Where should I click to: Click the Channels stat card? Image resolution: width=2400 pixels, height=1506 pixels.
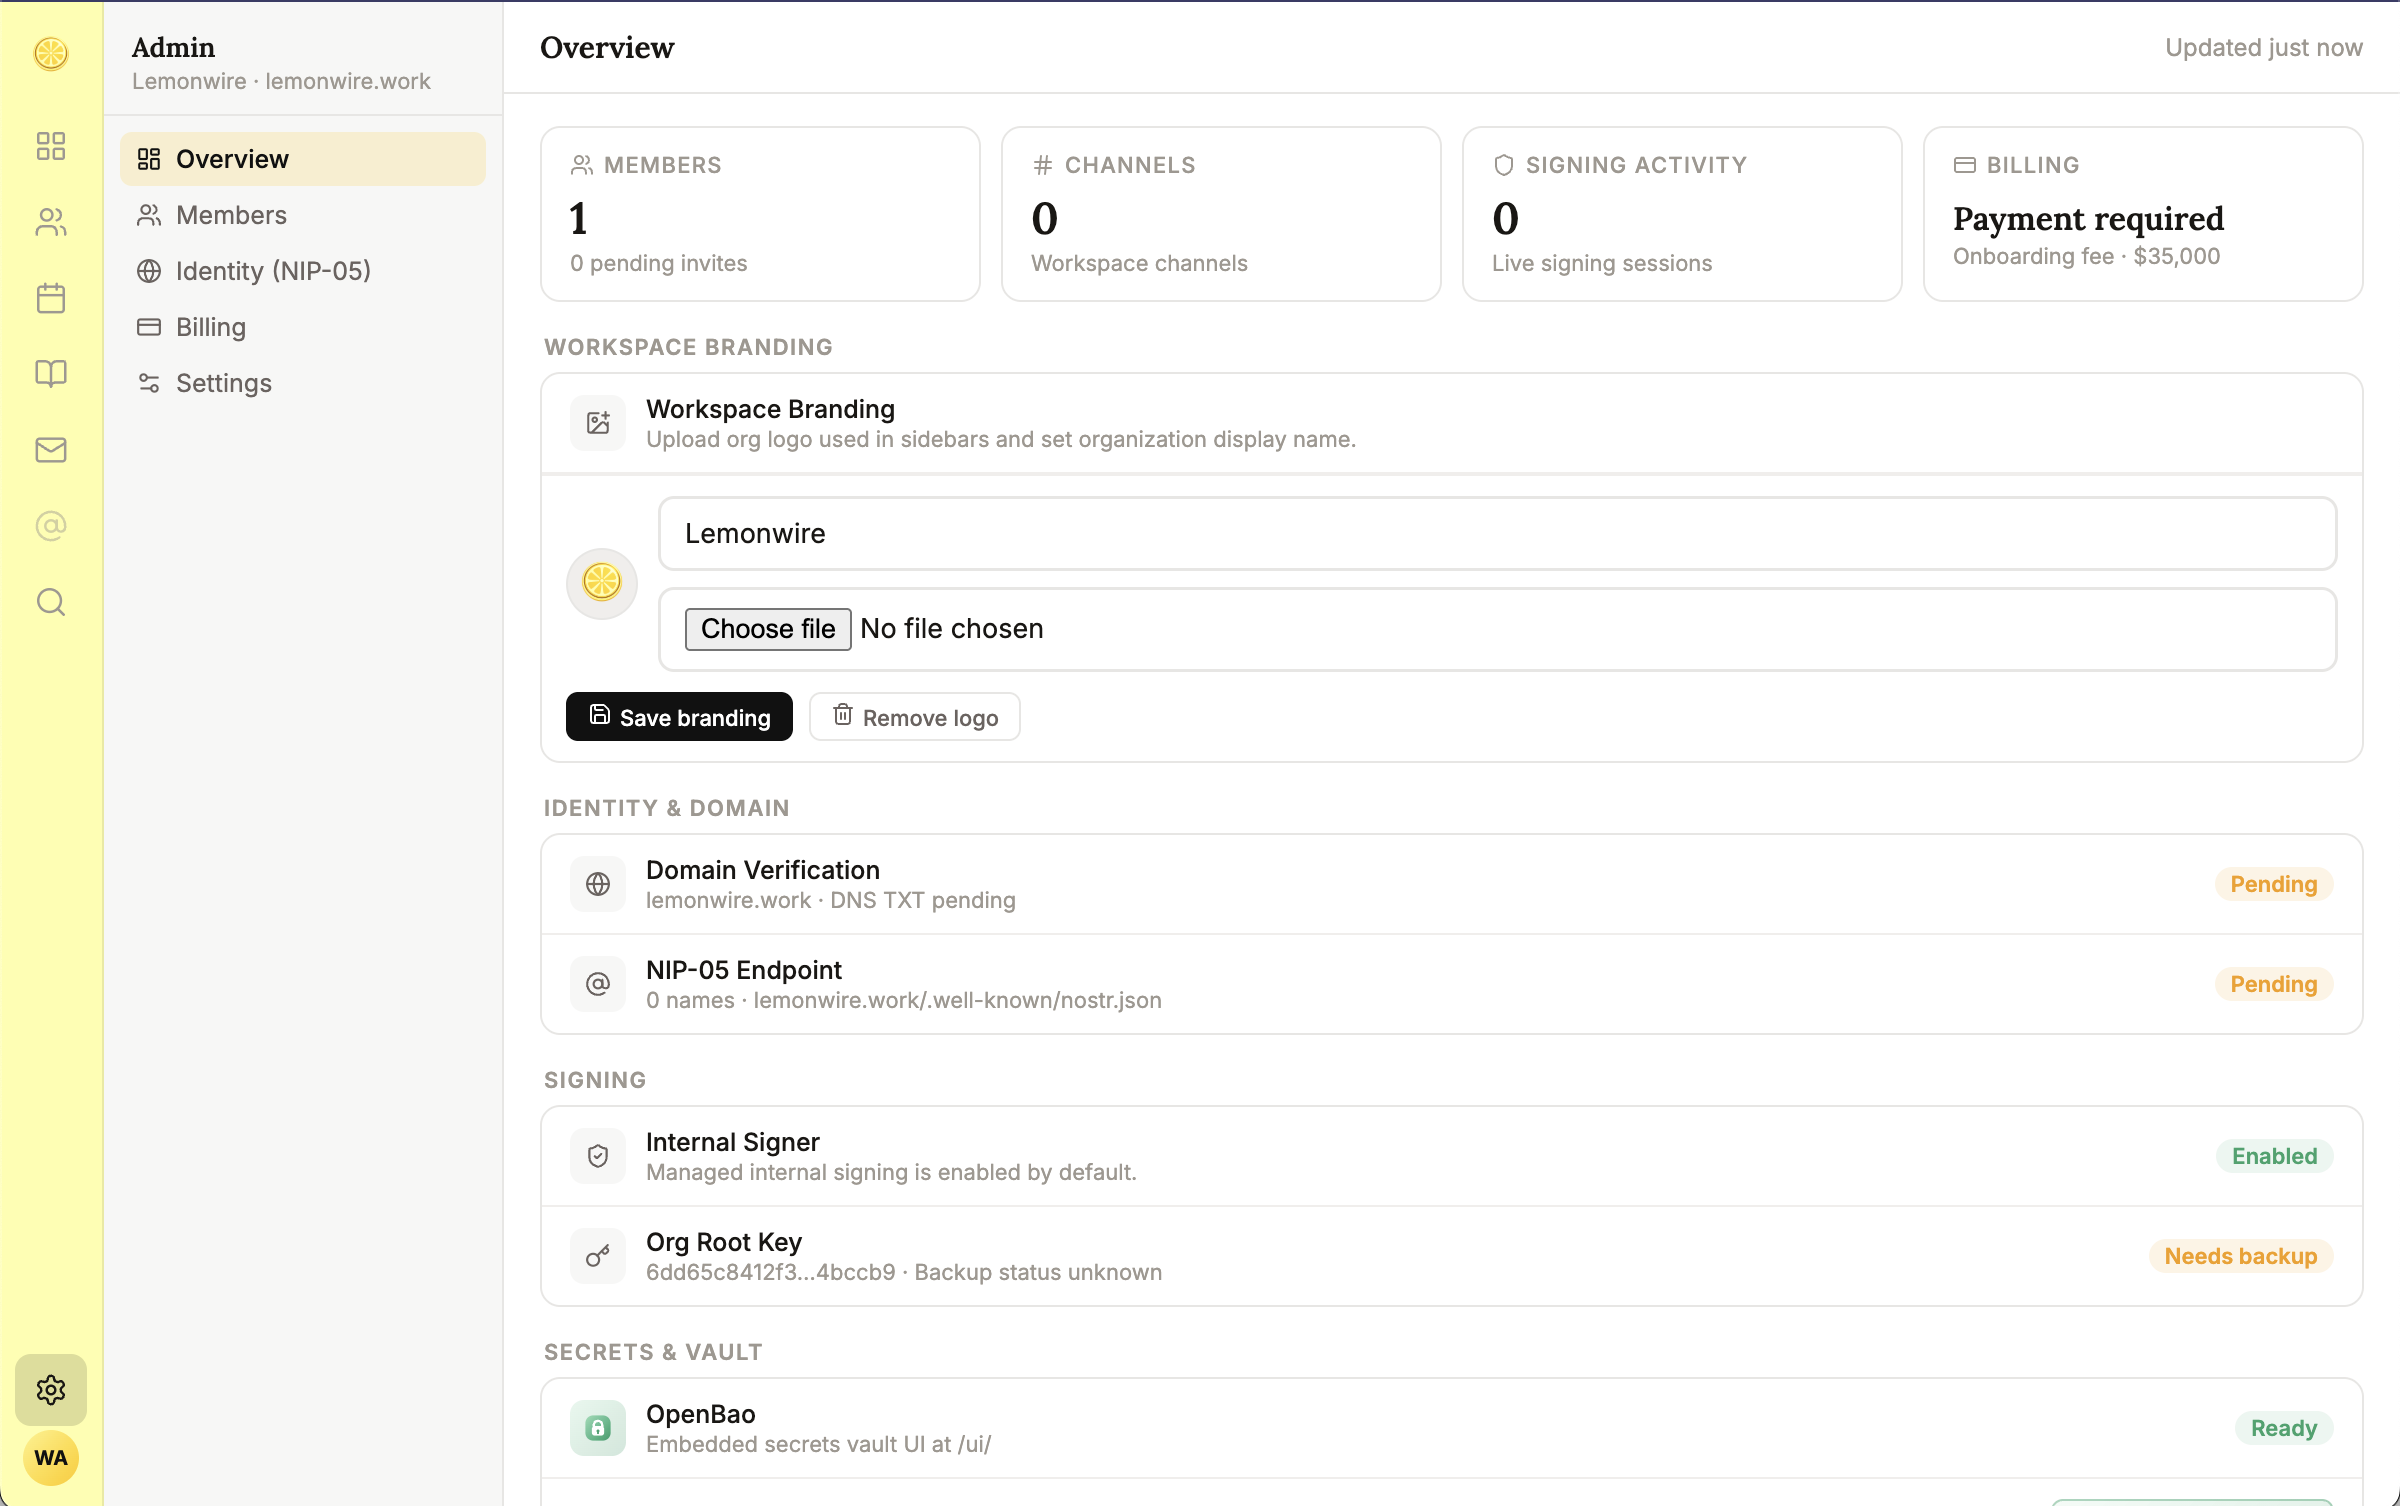click(1221, 214)
